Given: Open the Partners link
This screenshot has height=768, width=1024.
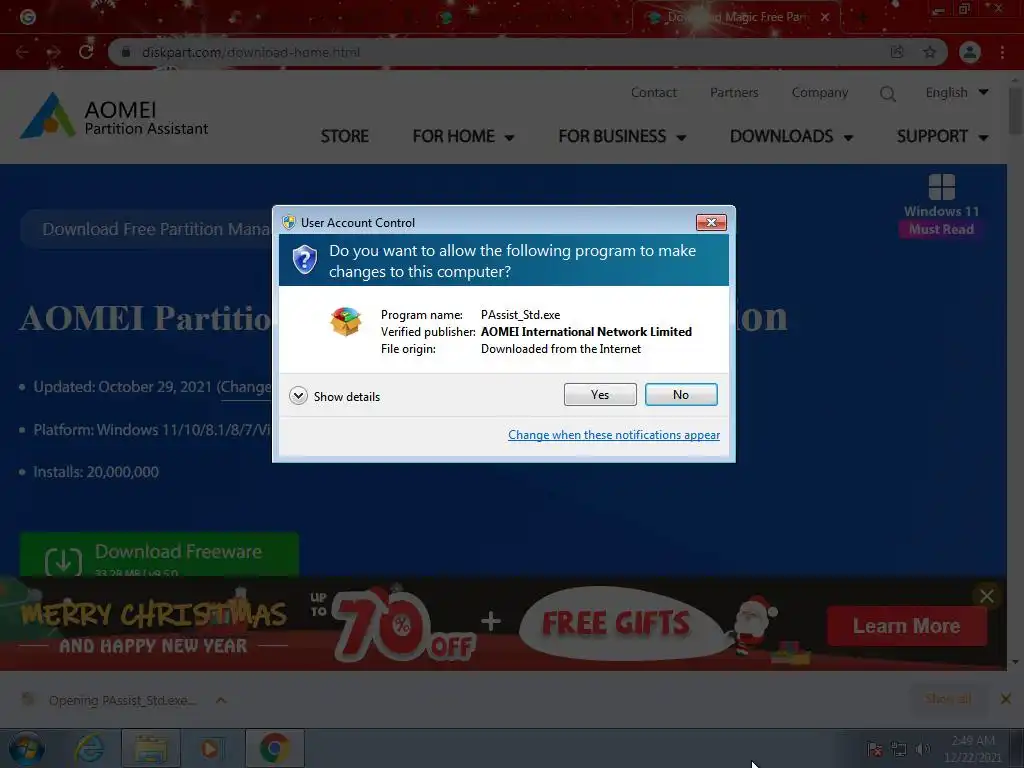Looking at the screenshot, I should pos(734,93).
